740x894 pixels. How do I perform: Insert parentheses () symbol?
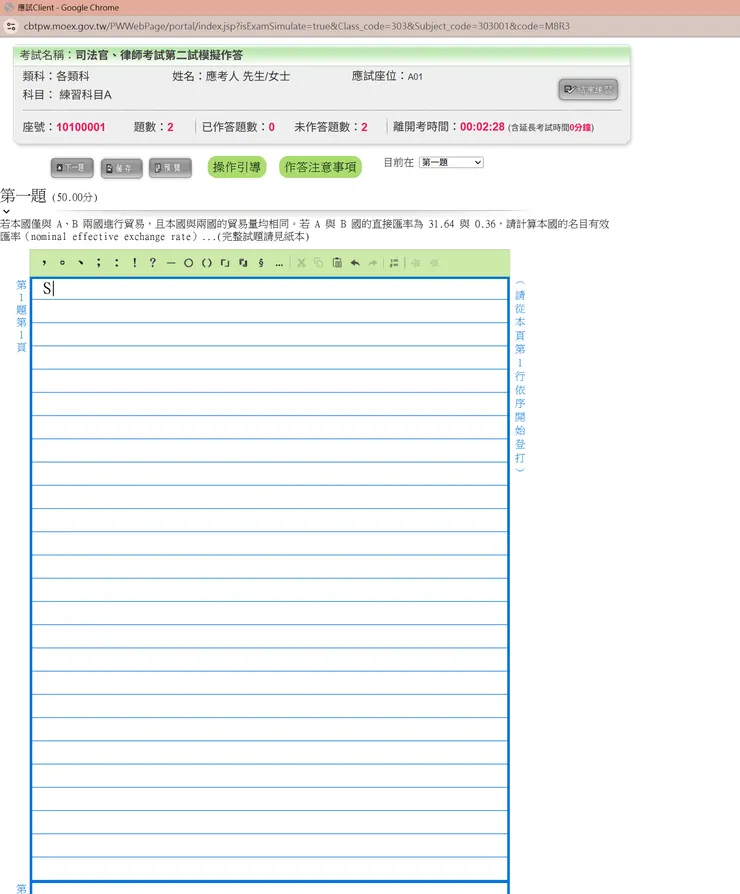pos(207,263)
